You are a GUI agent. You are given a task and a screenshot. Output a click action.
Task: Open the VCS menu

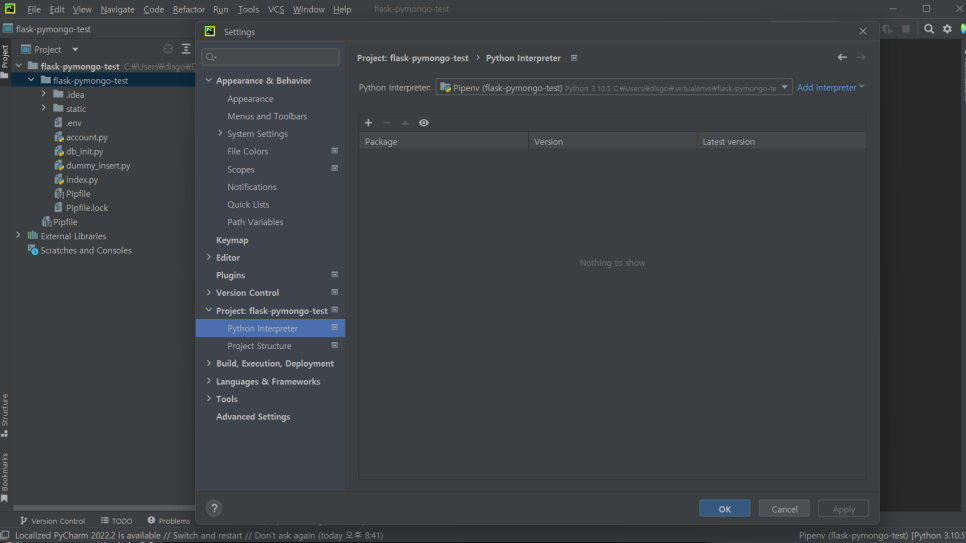[x=275, y=9]
